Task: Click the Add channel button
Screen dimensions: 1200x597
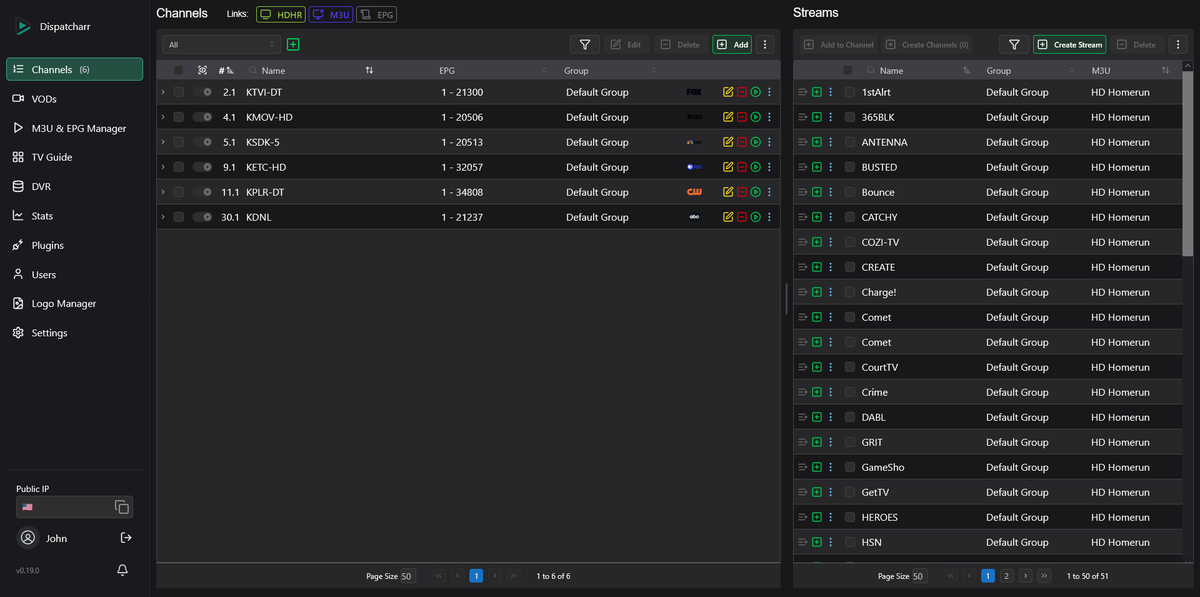Action: pyautogui.click(x=732, y=44)
